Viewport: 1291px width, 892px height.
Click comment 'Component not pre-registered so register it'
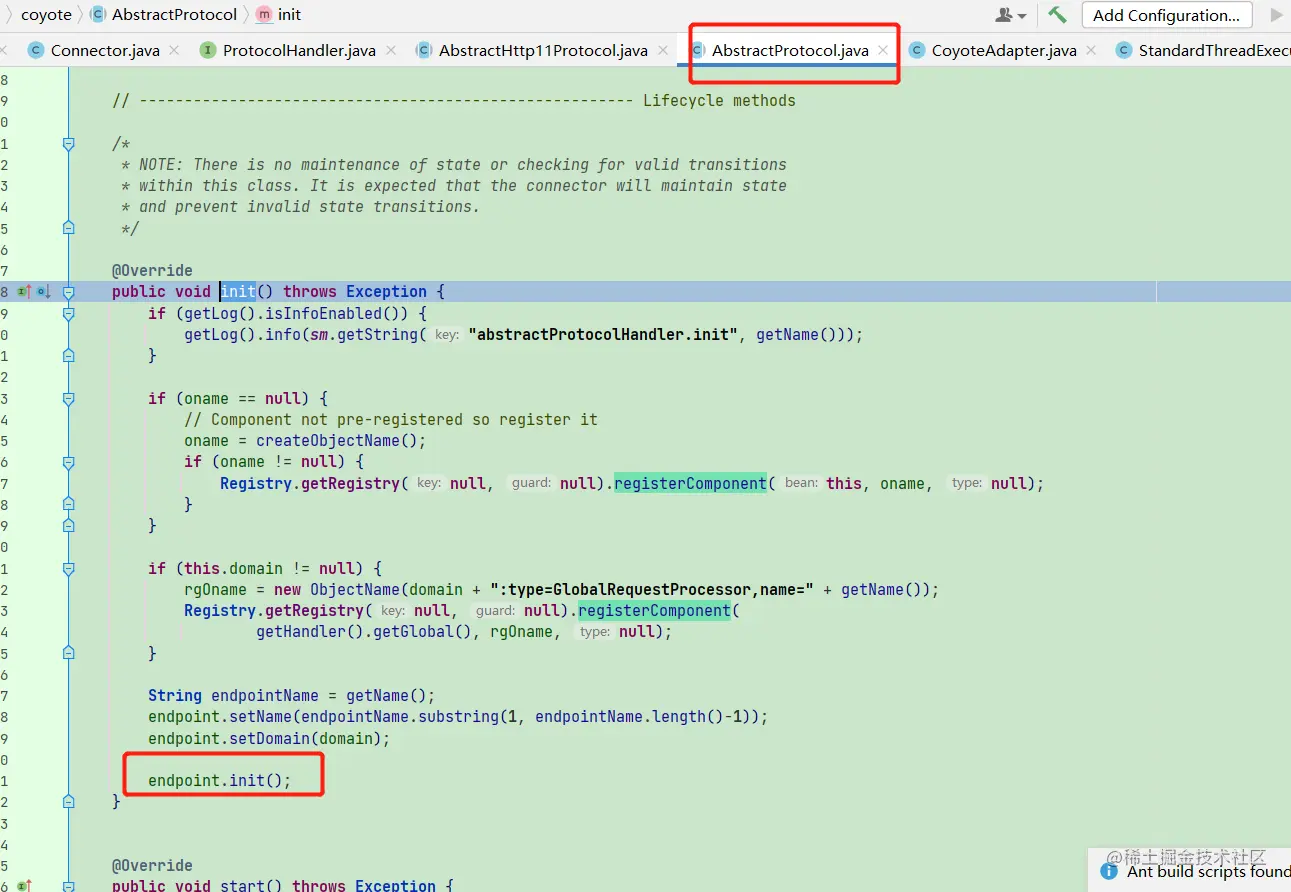[391, 419]
